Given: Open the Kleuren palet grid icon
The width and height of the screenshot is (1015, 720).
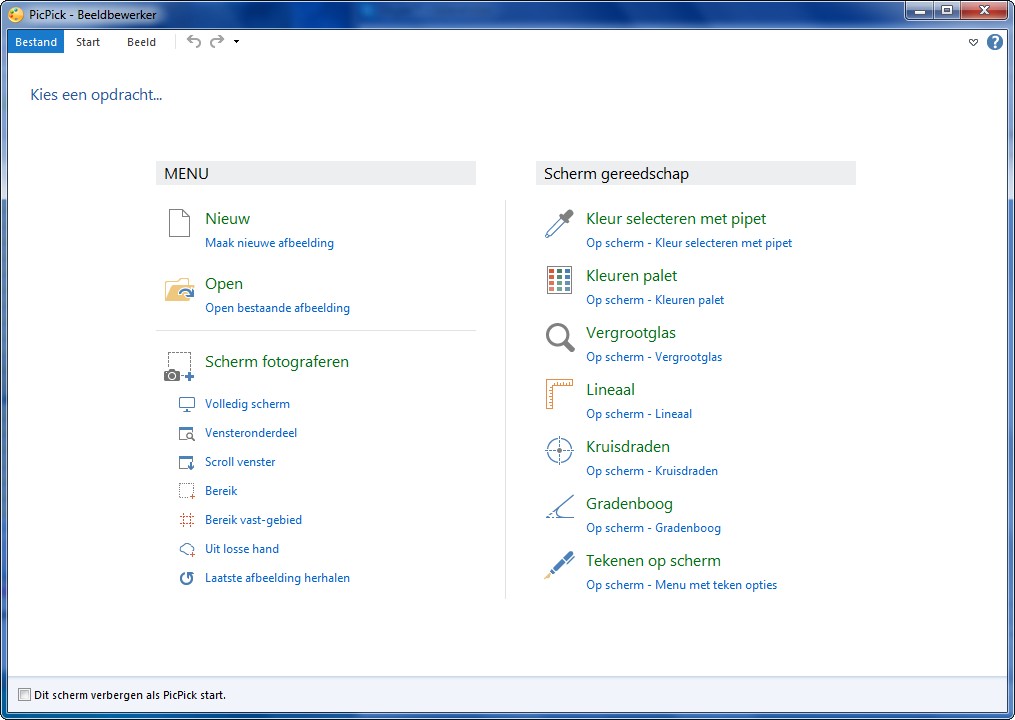Looking at the screenshot, I should (558, 281).
